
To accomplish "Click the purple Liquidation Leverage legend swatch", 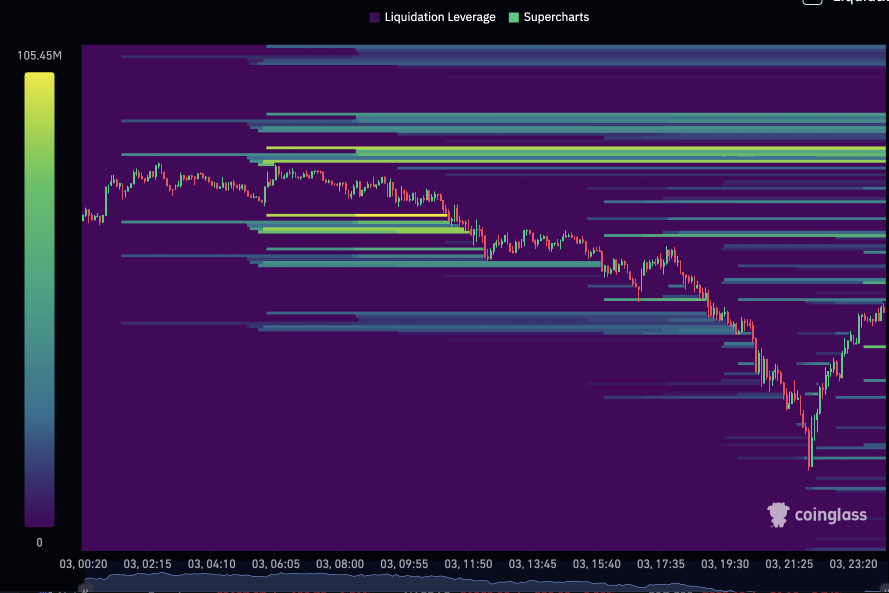I will tap(375, 18).
